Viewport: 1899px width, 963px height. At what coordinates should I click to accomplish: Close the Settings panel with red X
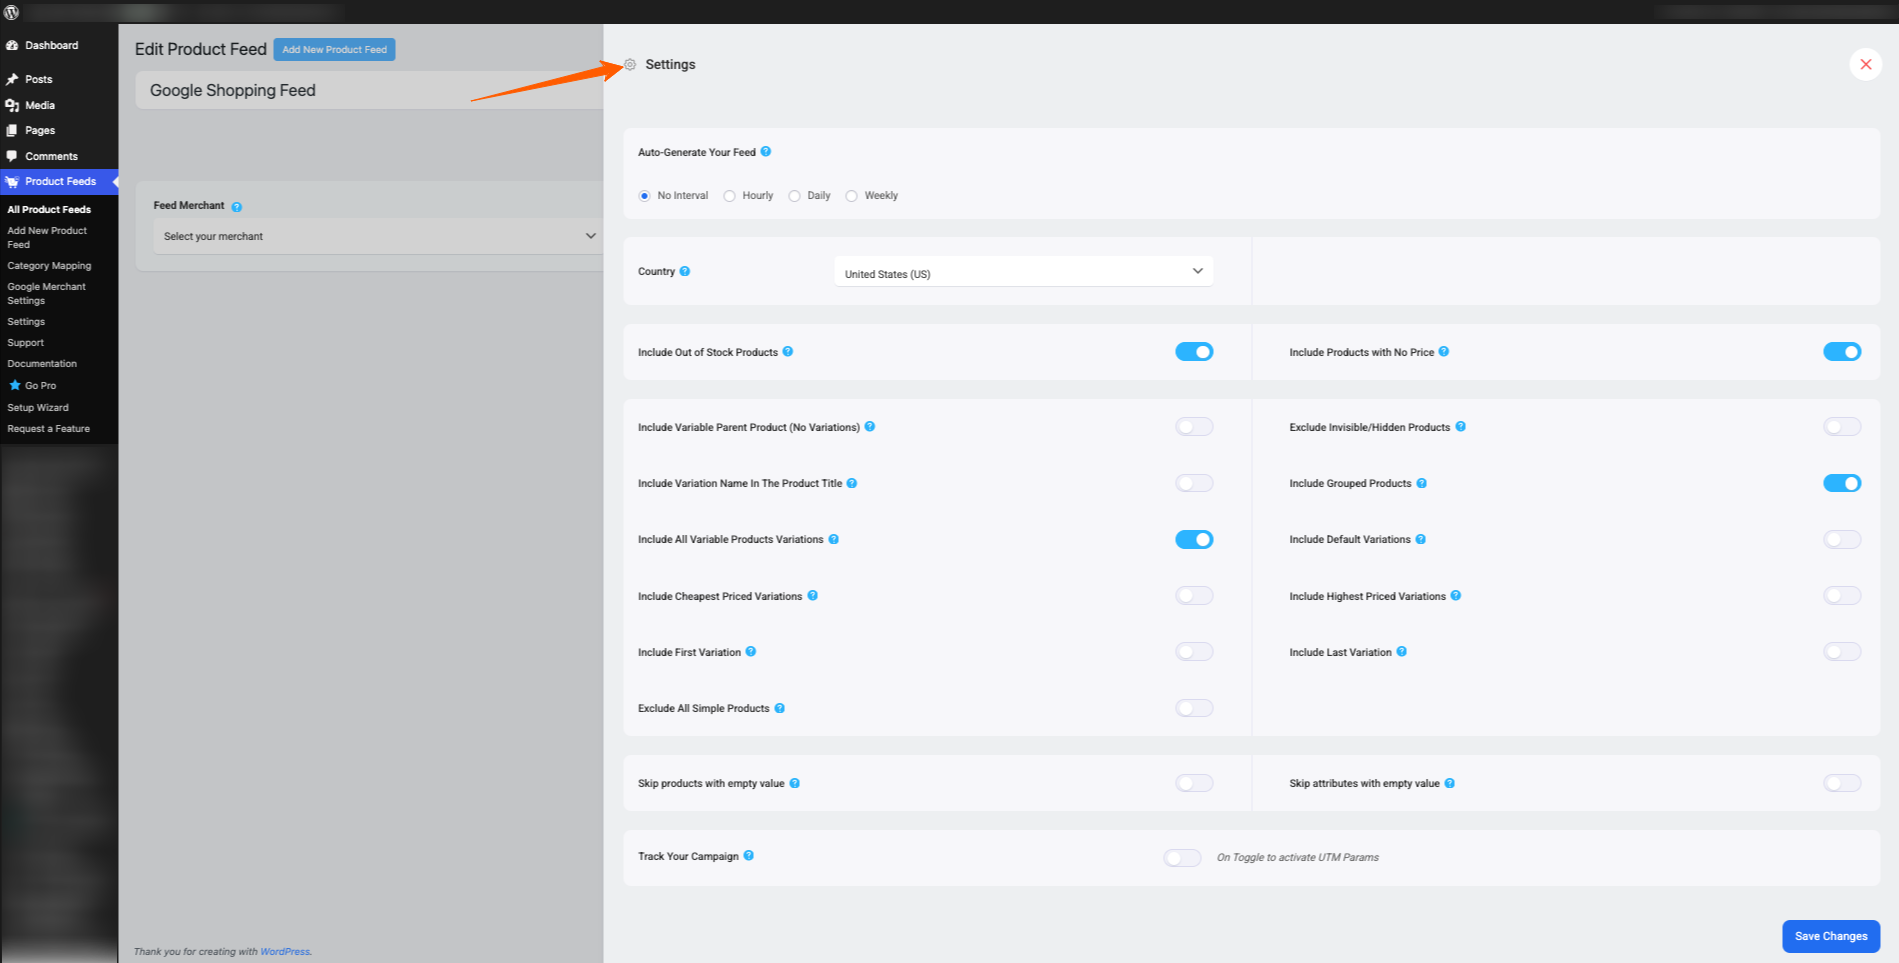coord(1865,64)
